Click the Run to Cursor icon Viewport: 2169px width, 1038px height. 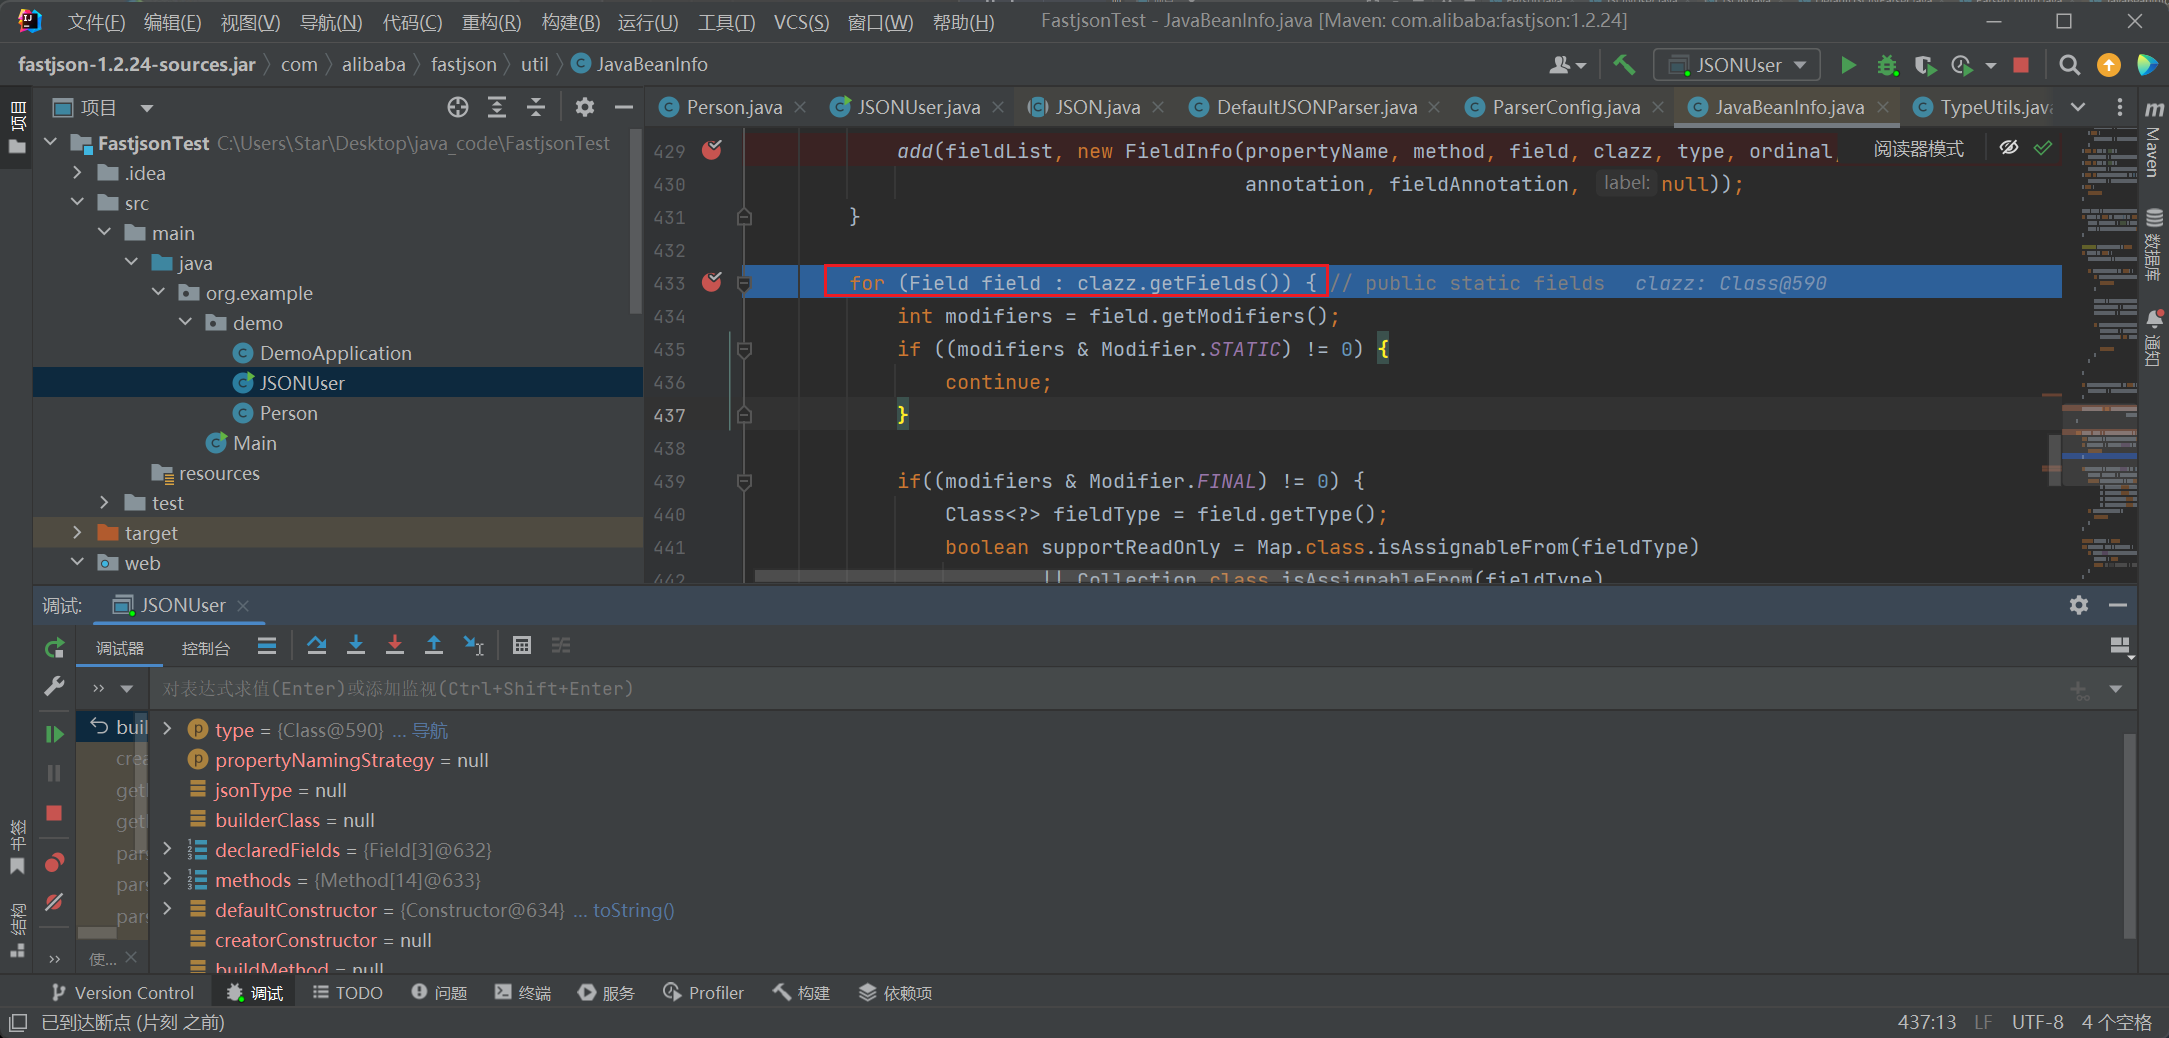point(474,646)
